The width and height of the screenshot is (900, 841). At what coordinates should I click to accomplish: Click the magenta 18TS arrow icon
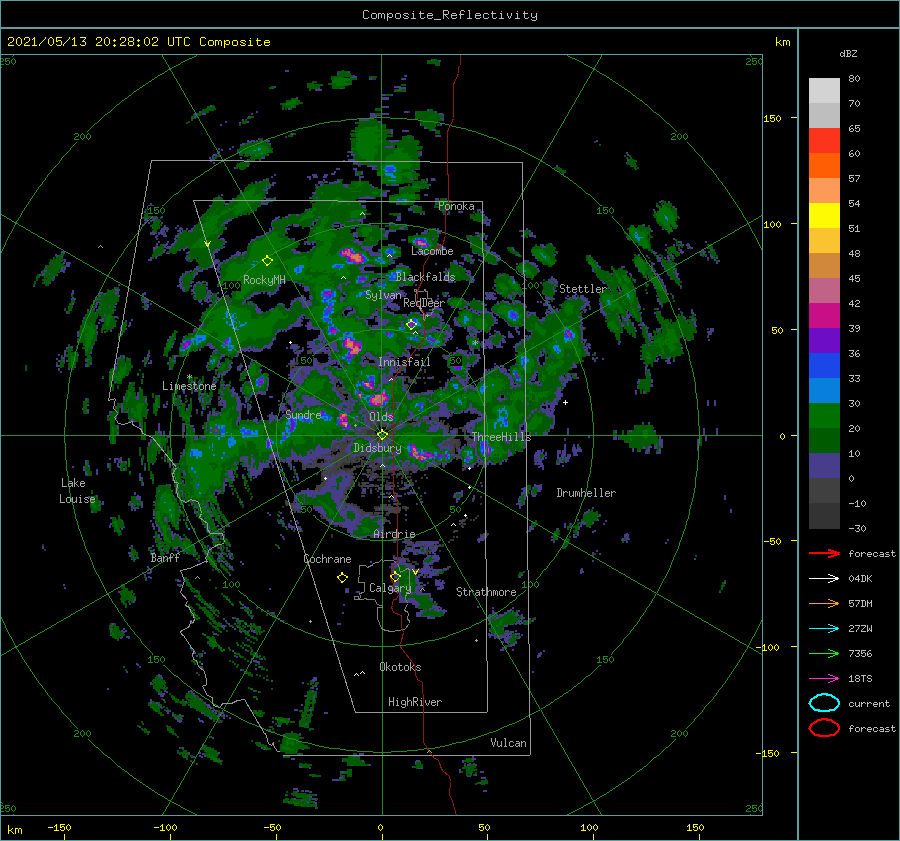click(x=824, y=679)
